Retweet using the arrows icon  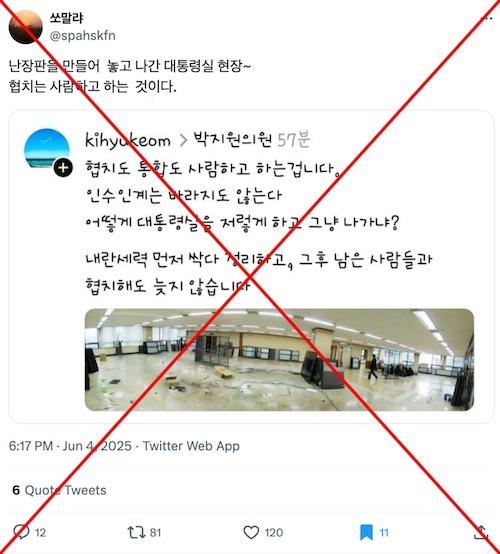pos(136,532)
